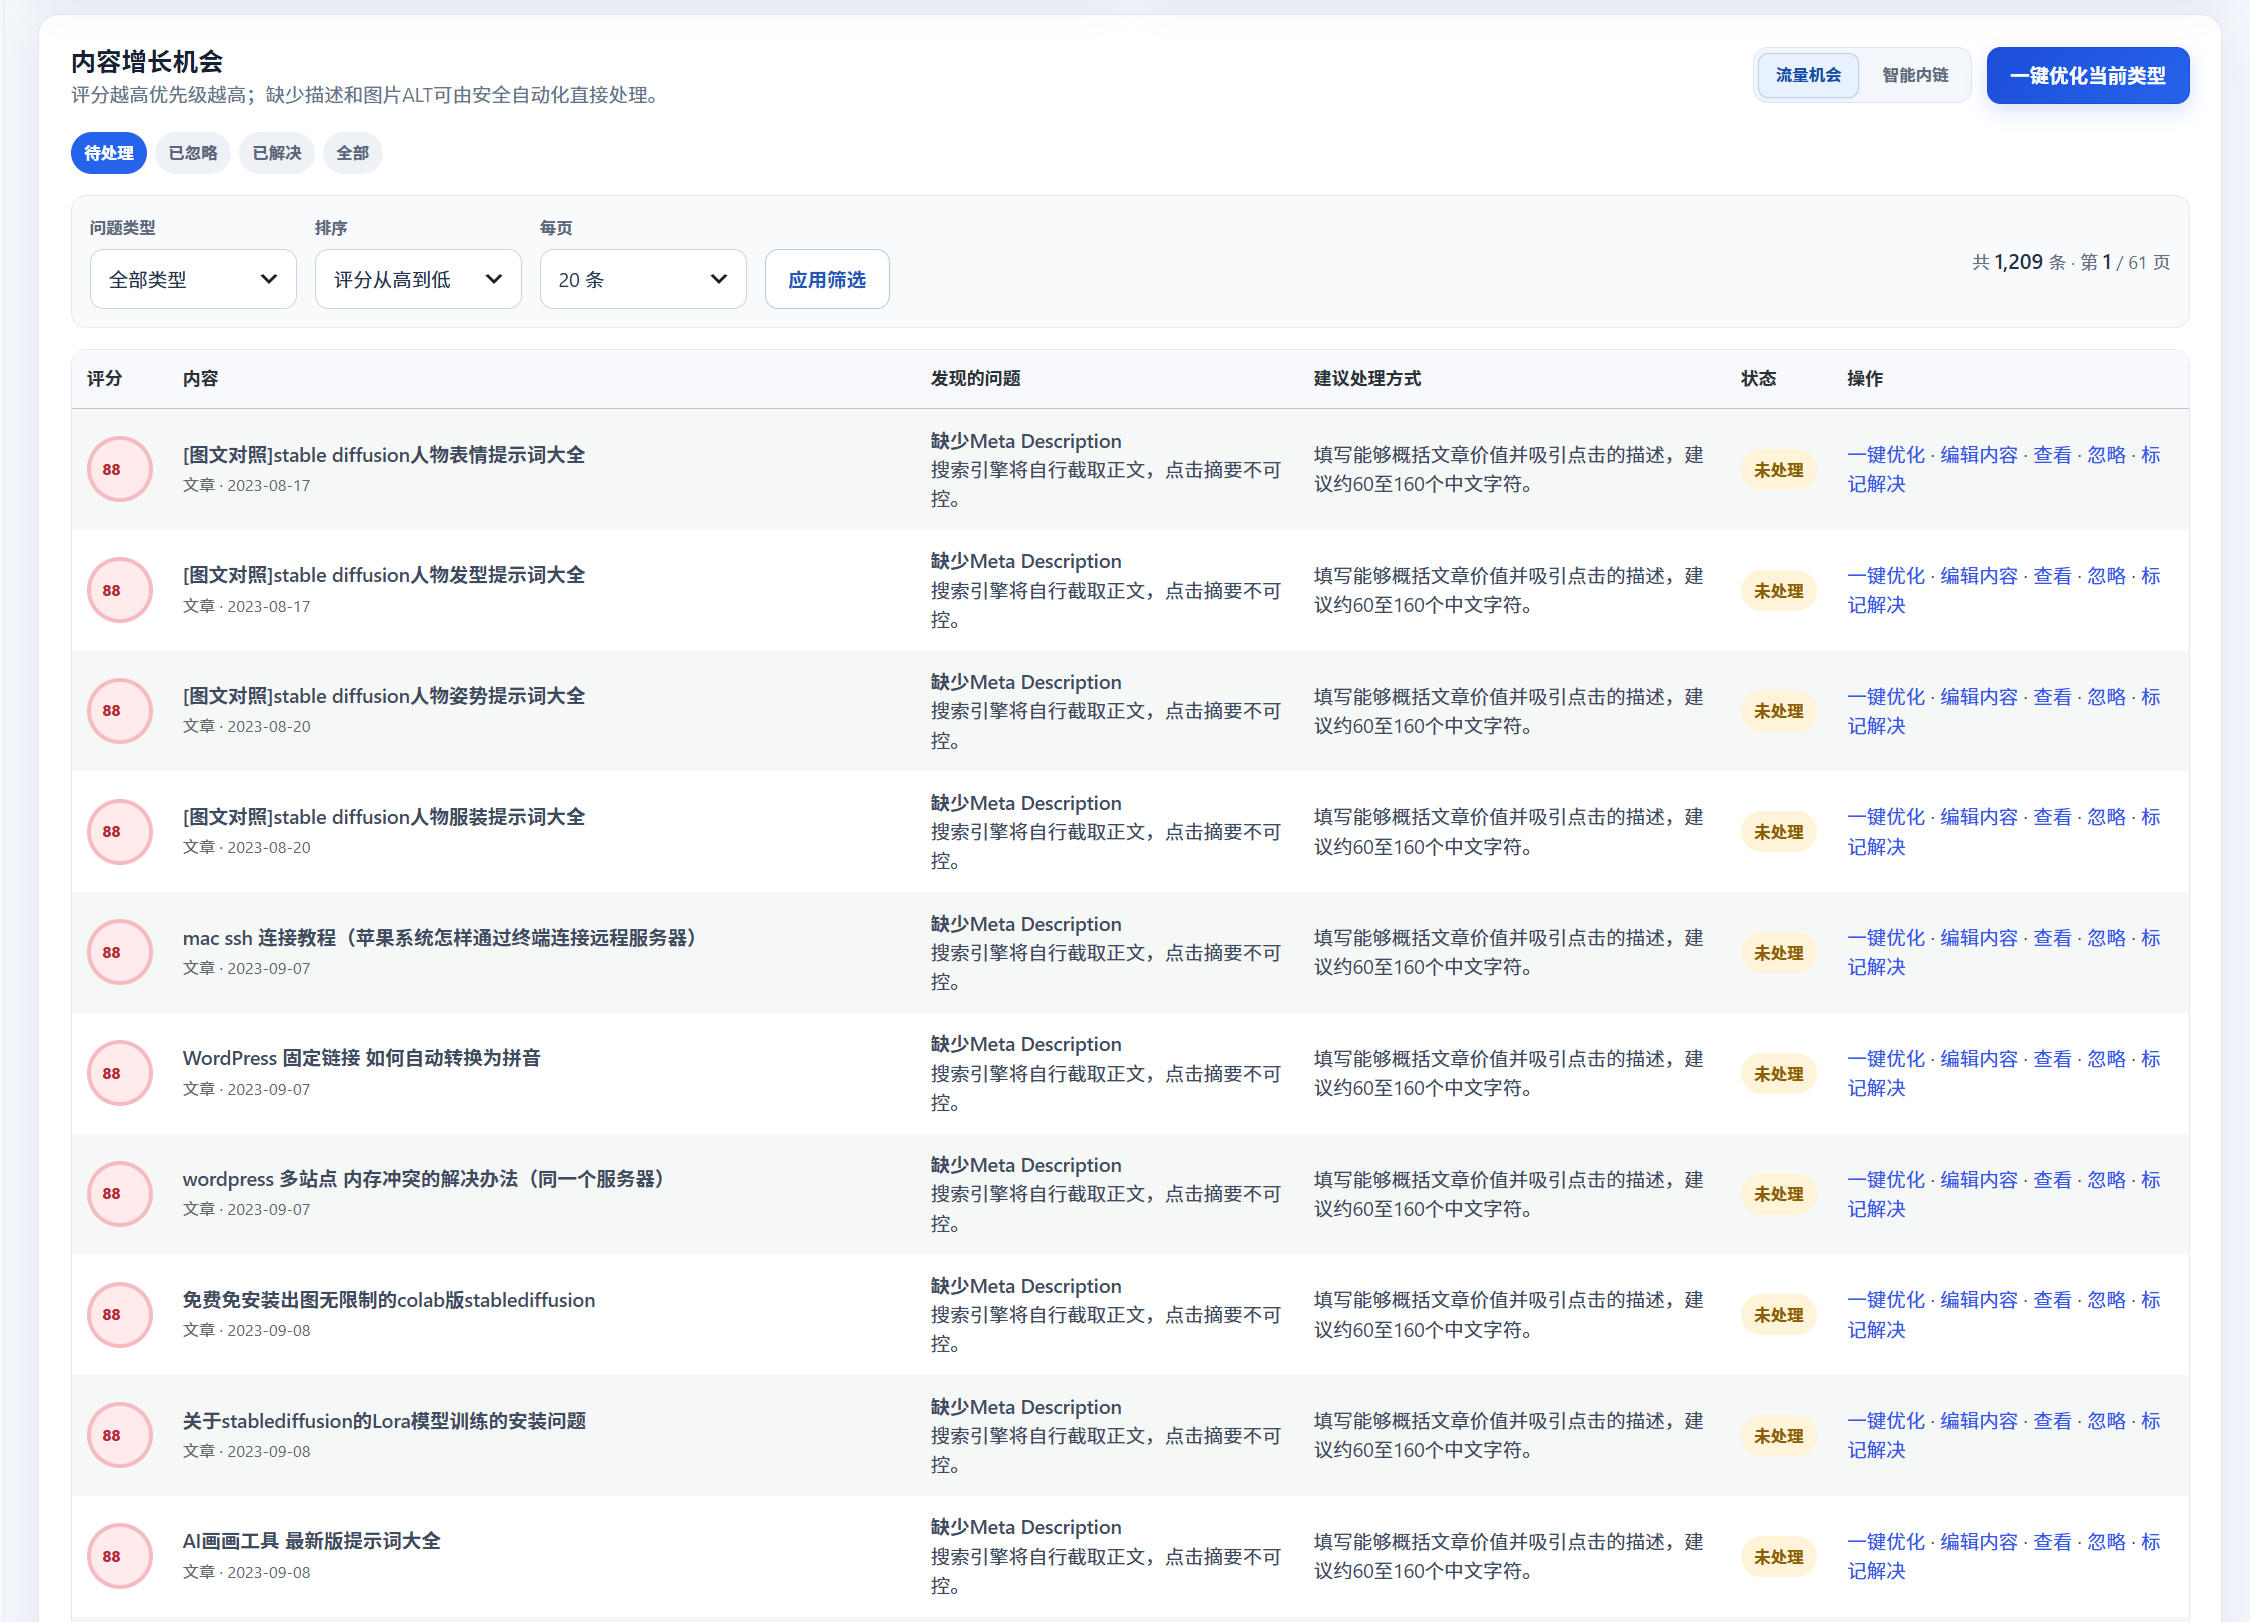This screenshot has width=2250, height=1622.
Task: Click the 一键优化当前类型 button
Action: tap(2088, 75)
